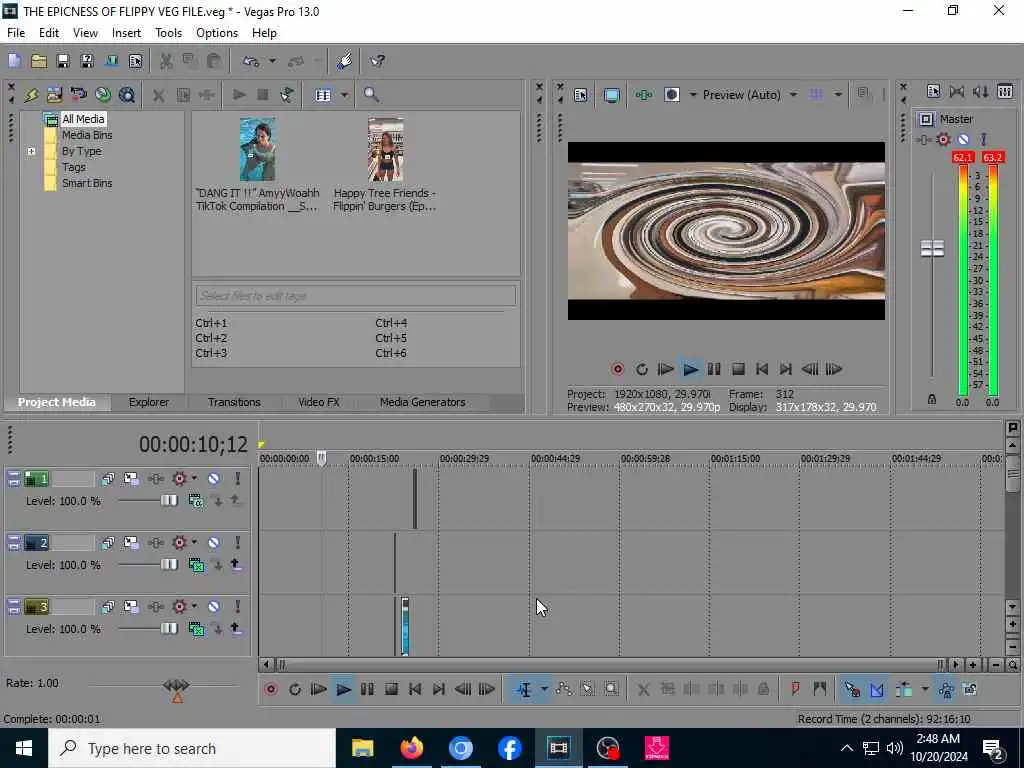Viewport: 1024px width, 768px height.
Task: Select the Media Bins folder
Action: point(87,135)
